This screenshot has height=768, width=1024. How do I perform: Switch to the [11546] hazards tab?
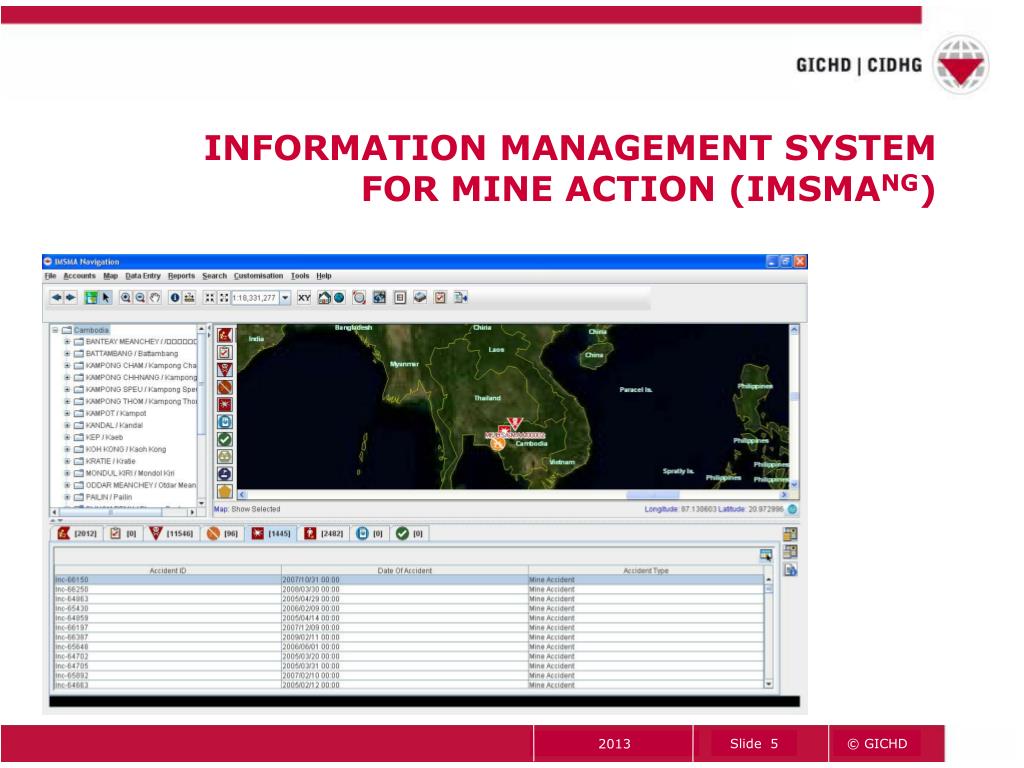172,534
